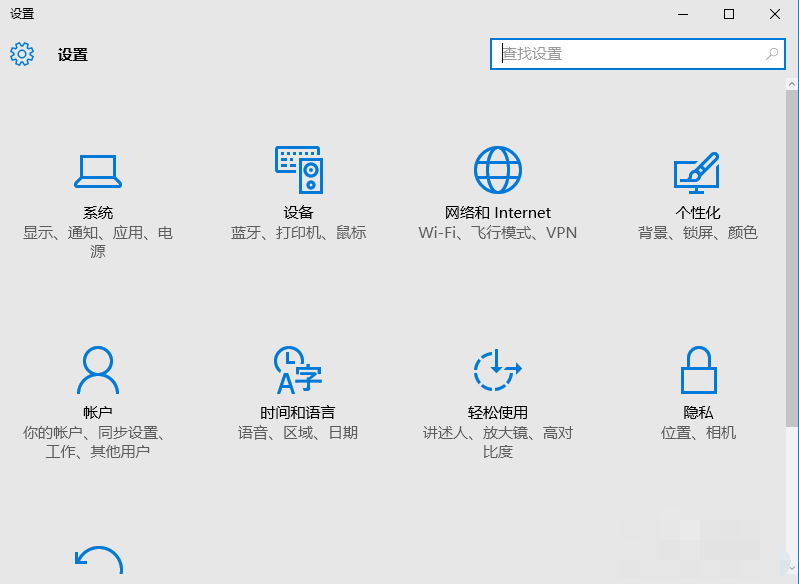Click the vertical scrollbar on the right edge
The image size is (799, 584).
point(792,250)
